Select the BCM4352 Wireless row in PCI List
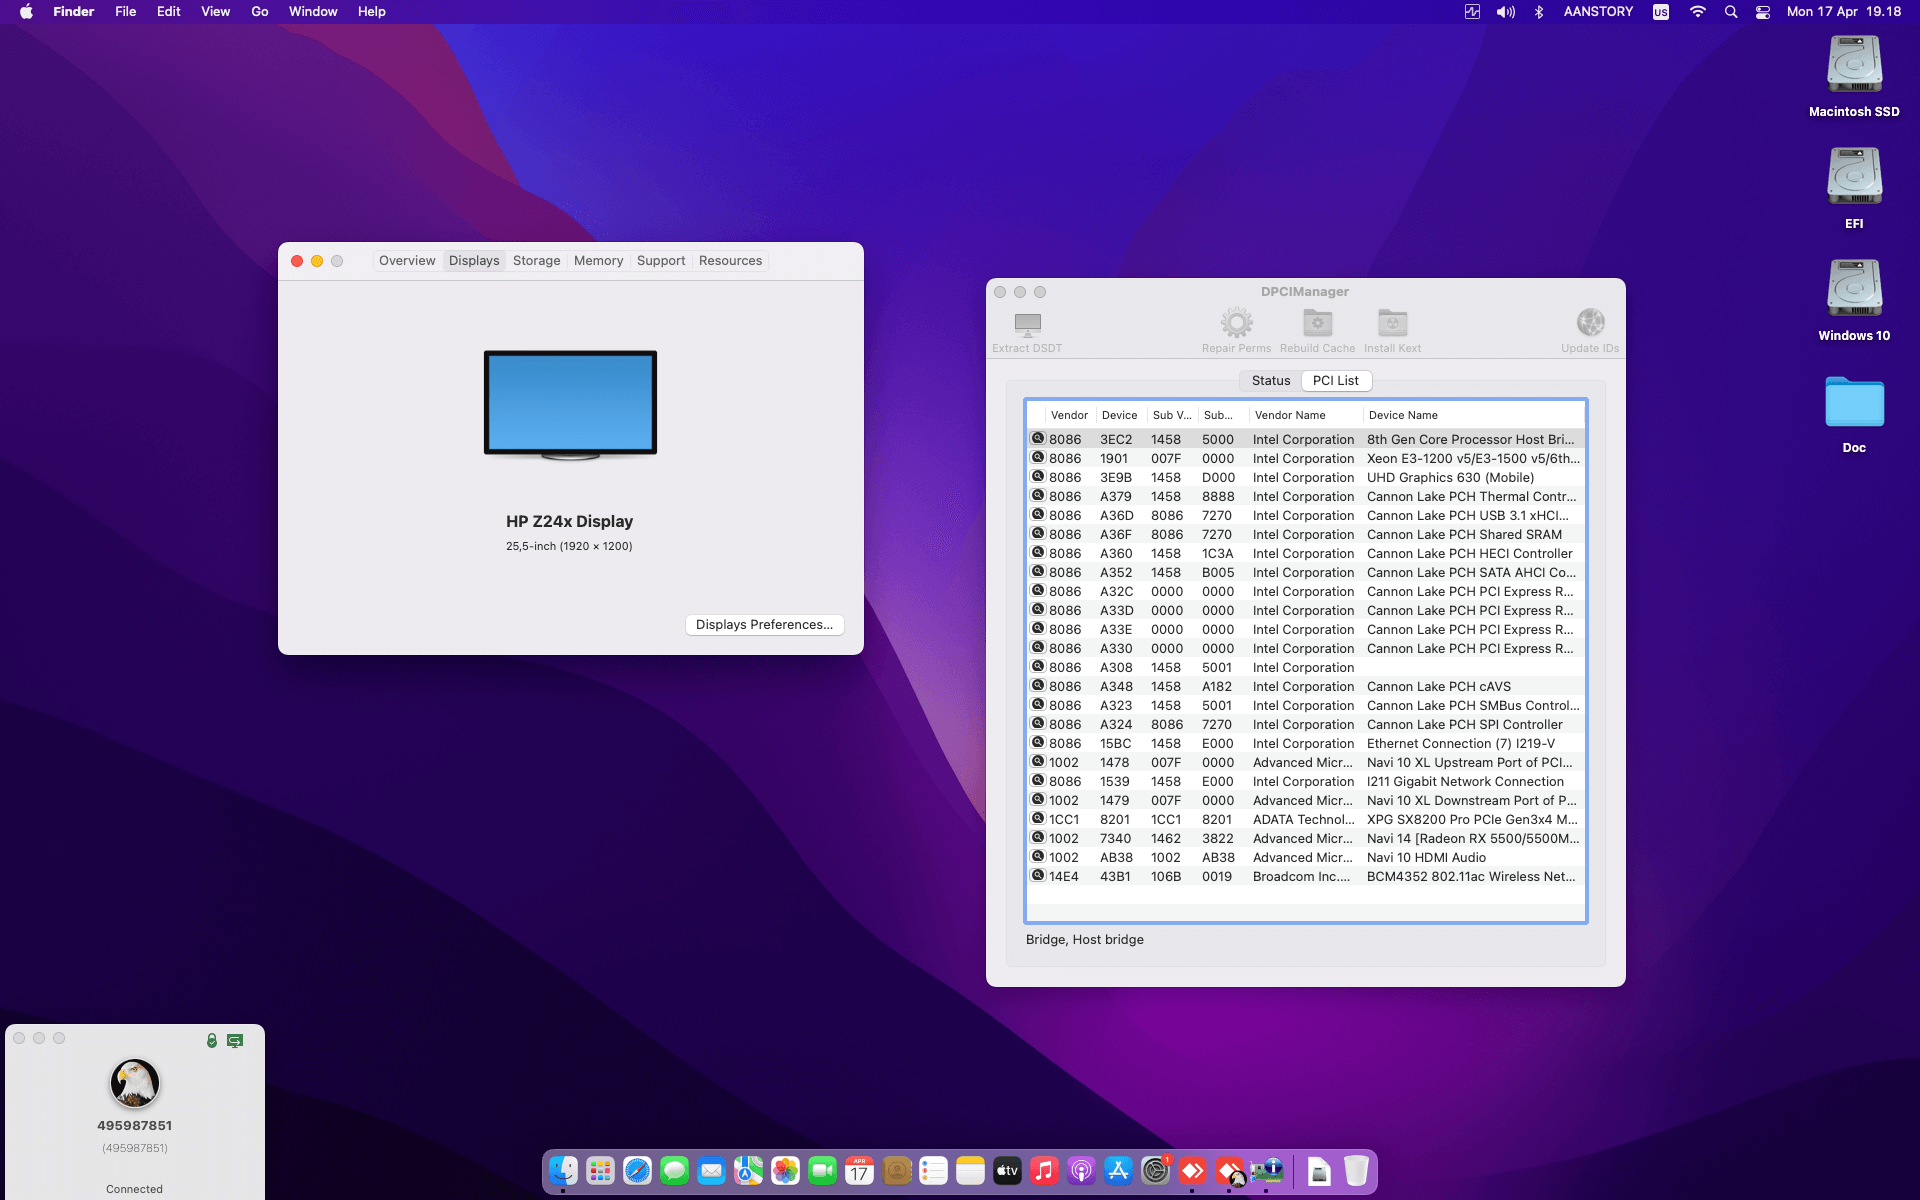The width and height of the screenshot is (1920, 1200). (x=1300, y=876)
